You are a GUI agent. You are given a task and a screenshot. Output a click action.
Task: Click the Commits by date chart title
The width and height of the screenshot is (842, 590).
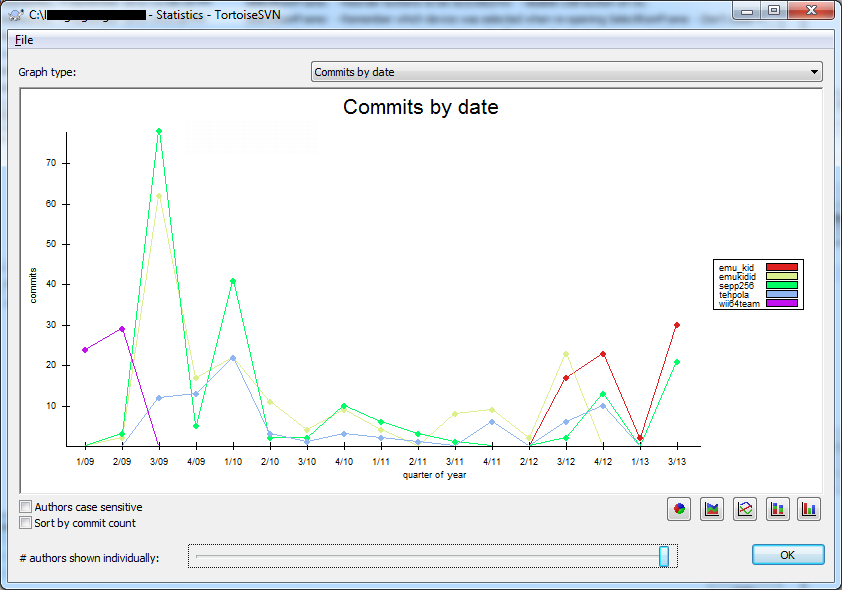tap(420, 107)
